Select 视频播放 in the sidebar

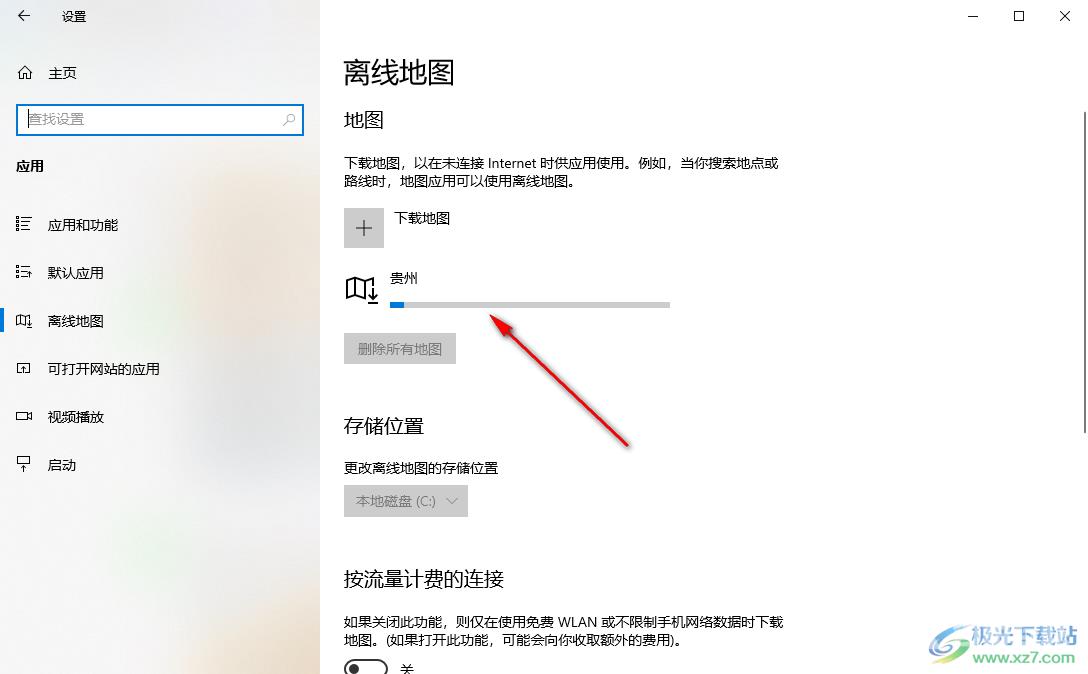point(75,417)
